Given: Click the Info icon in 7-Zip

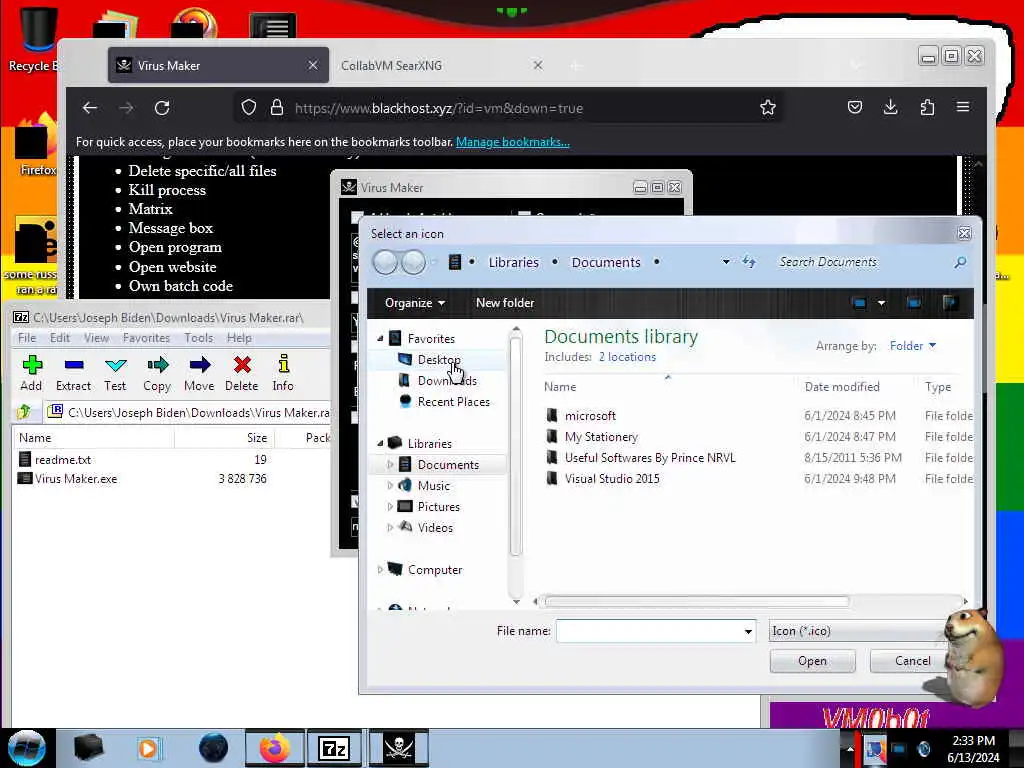Looking at the screenshot, I should pos(283,364).
